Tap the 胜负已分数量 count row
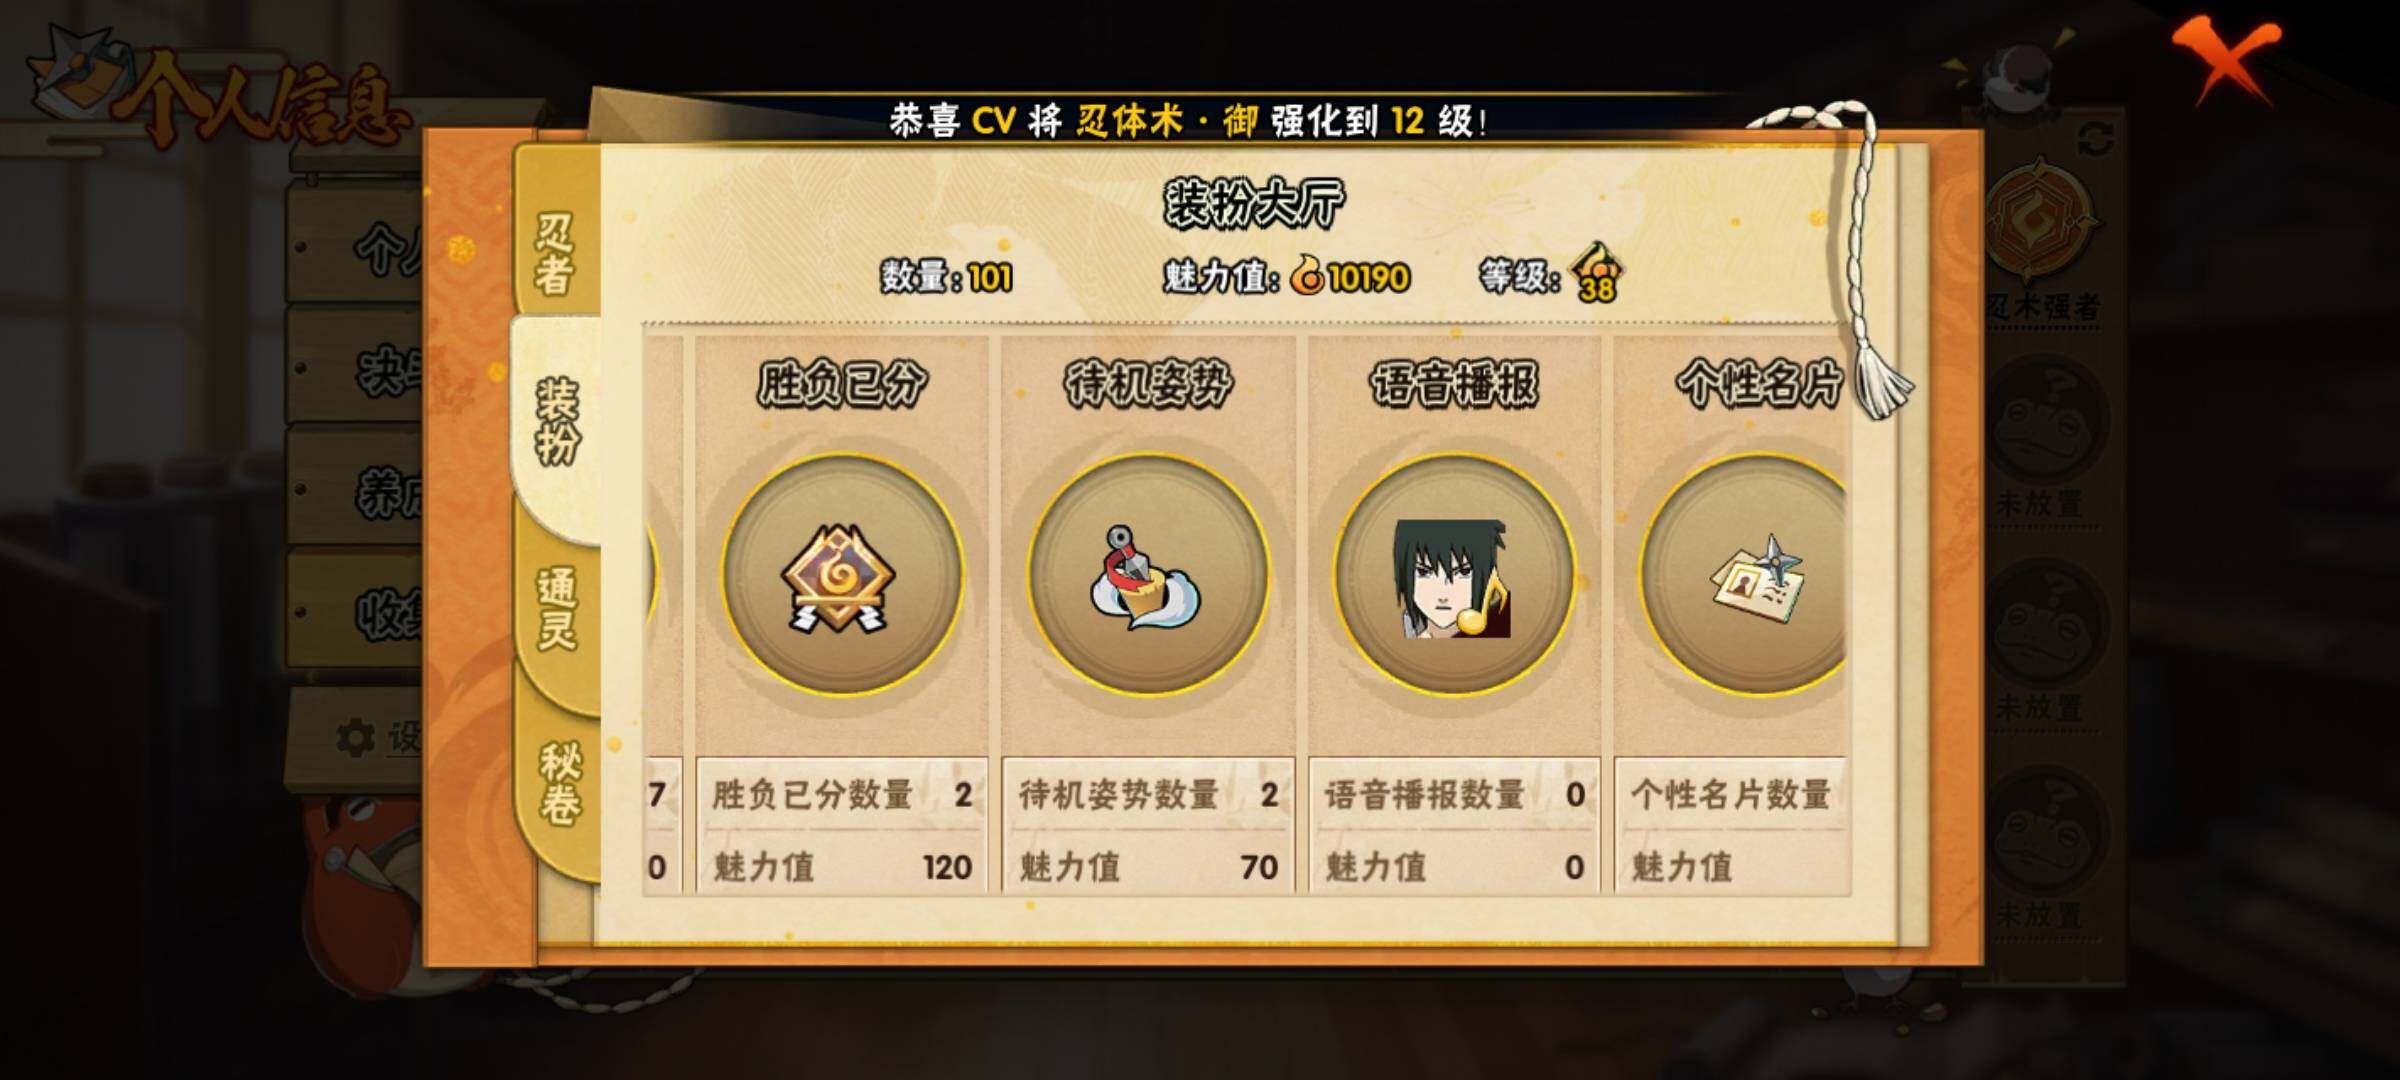Viewport: 2400px width, 1080px height. [842, 795]
